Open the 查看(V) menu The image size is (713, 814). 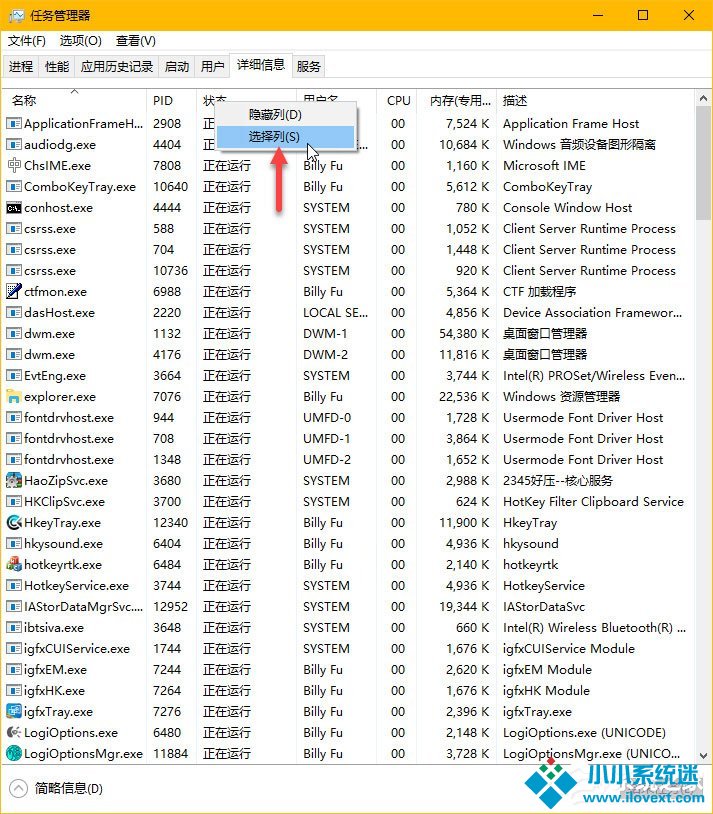coord(136,40)
